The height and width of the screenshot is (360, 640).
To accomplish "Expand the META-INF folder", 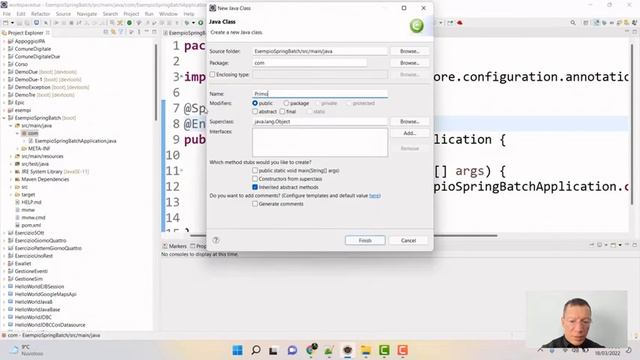I will point(18,149).
